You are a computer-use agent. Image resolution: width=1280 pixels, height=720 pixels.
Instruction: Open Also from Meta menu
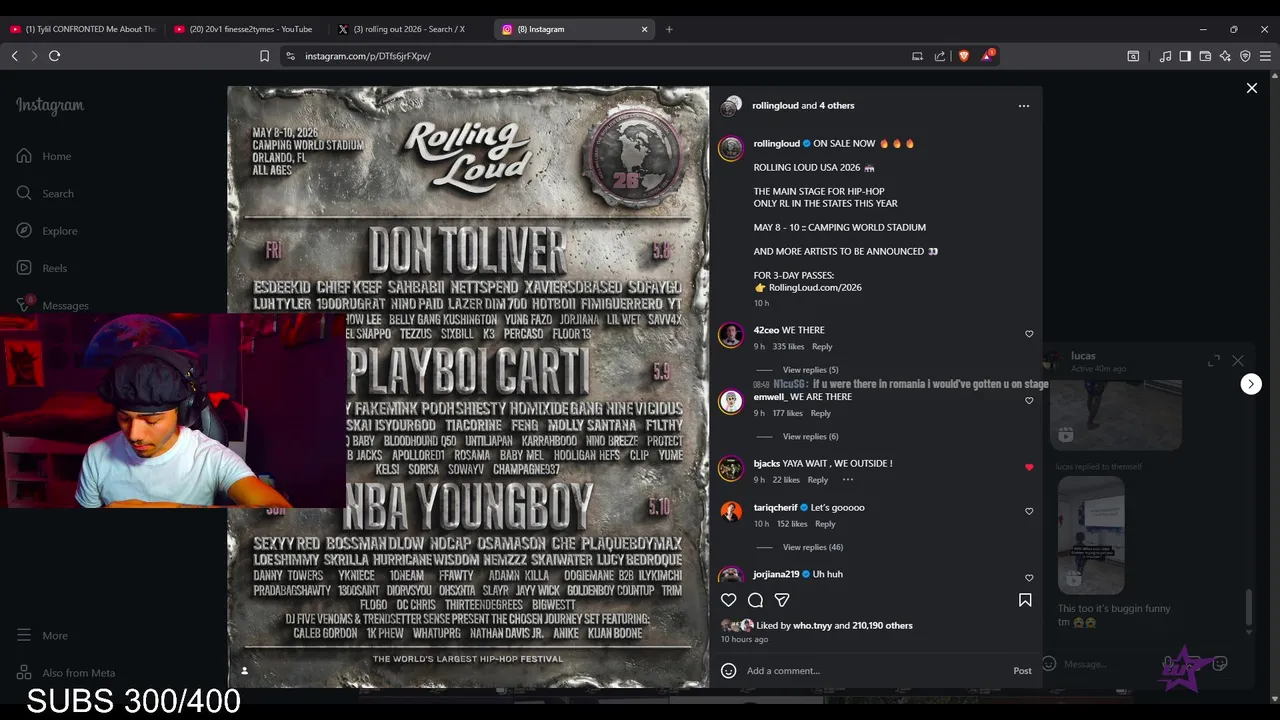click(x=65, y=673)
